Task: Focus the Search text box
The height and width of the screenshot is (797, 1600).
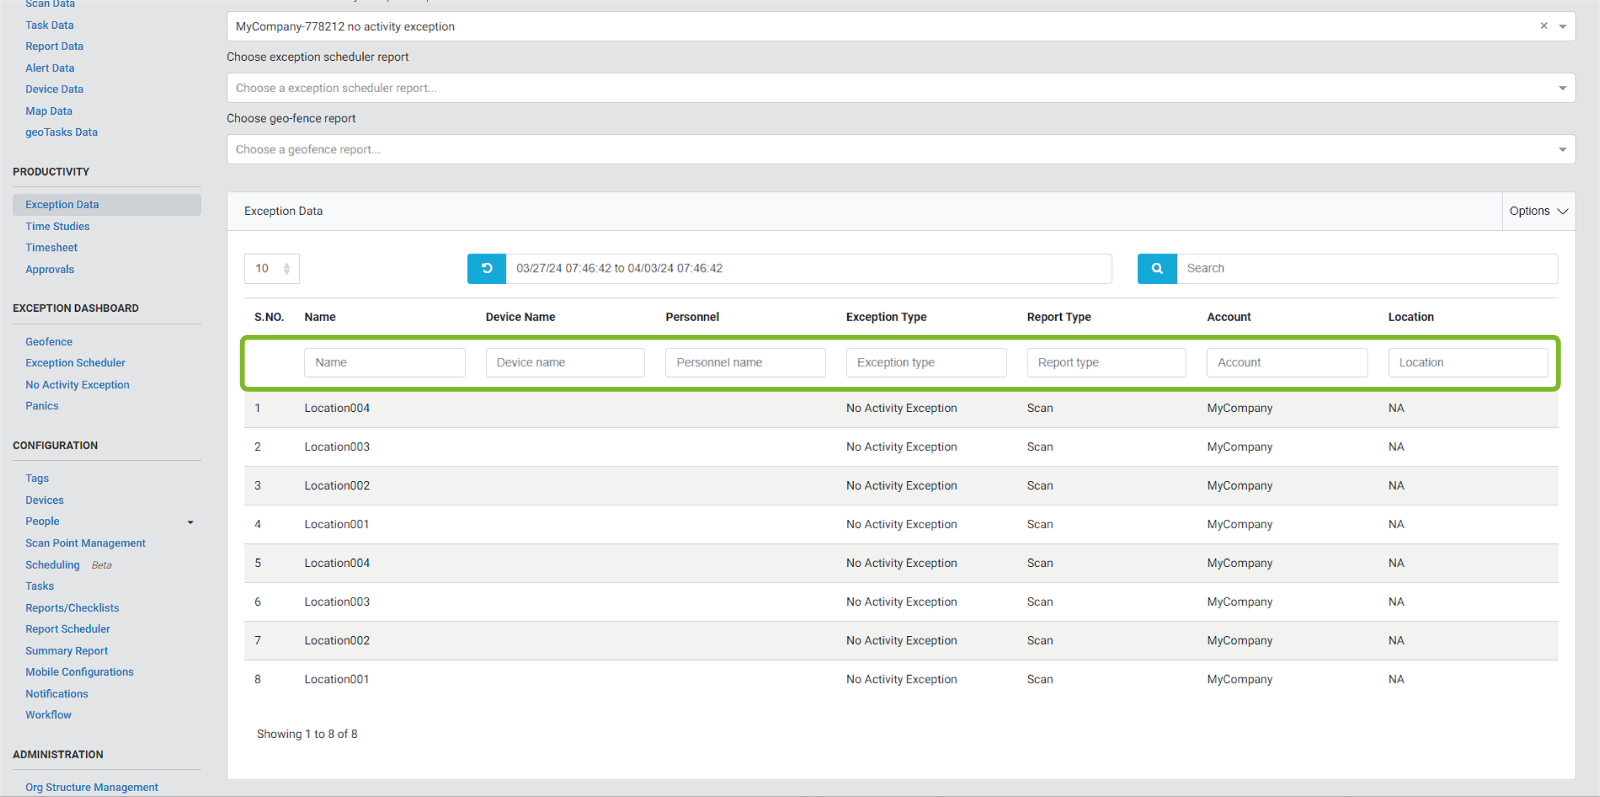Action: (1366, 268)
